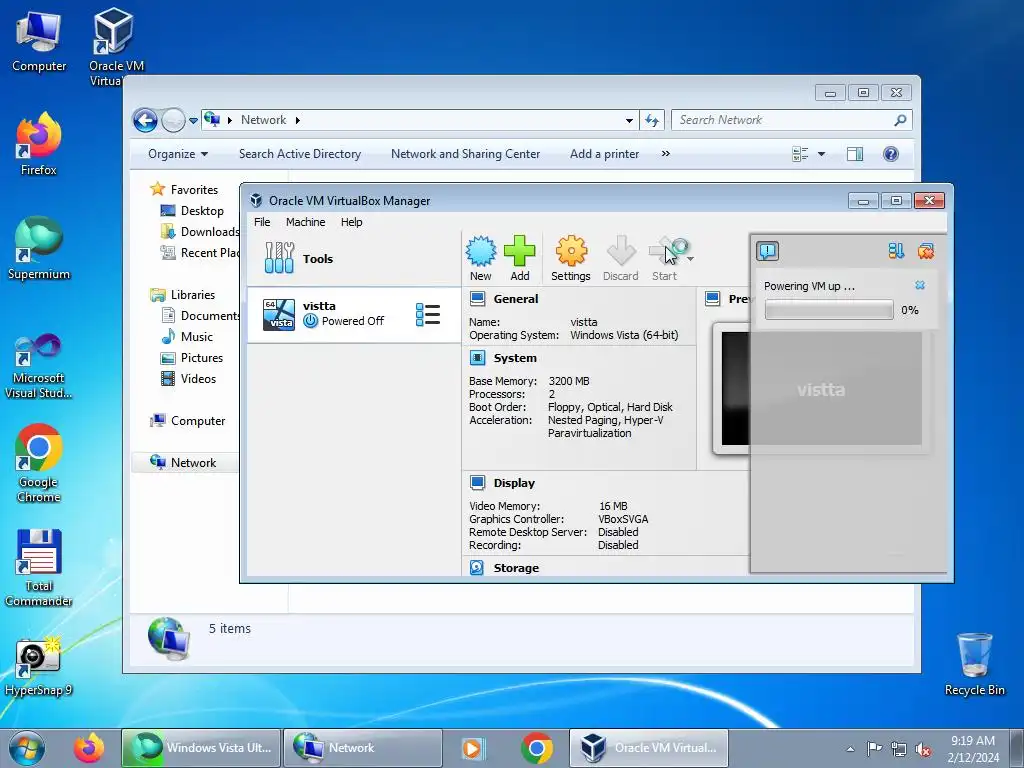
Task: Open the Supermium desktop shortcut
Action: pos(39,248)
